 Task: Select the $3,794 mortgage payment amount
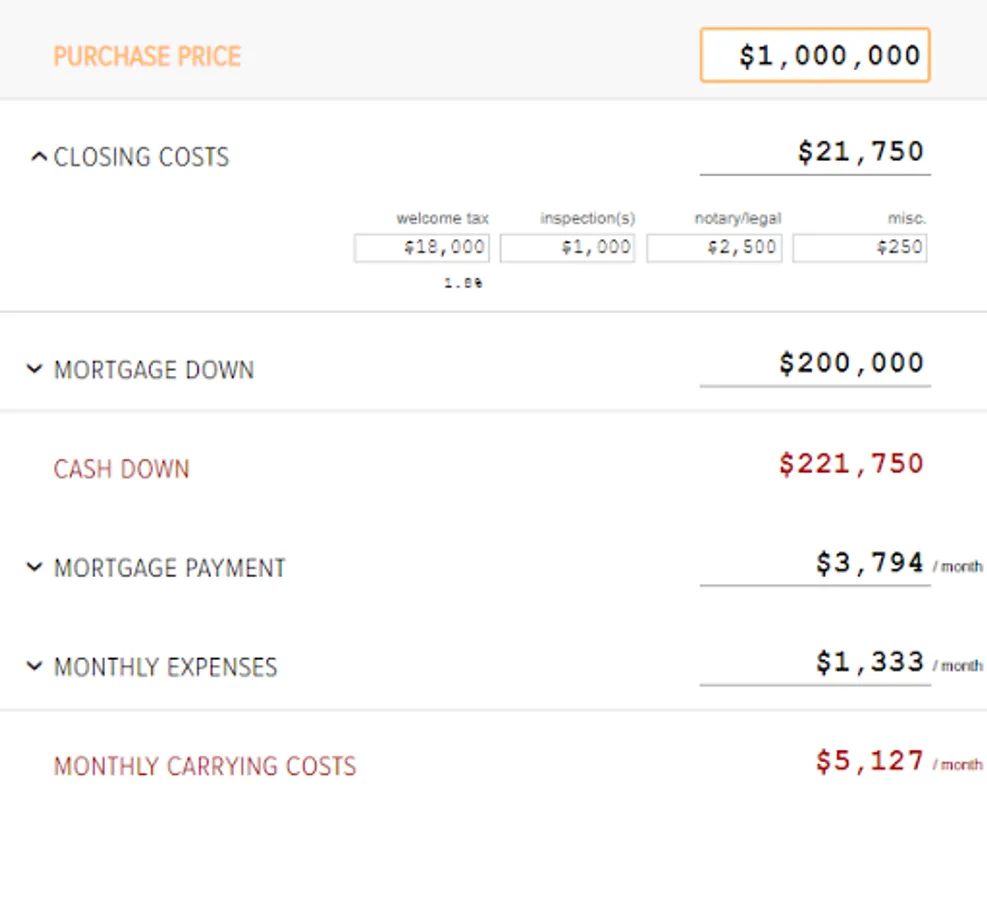click(869, 563)
